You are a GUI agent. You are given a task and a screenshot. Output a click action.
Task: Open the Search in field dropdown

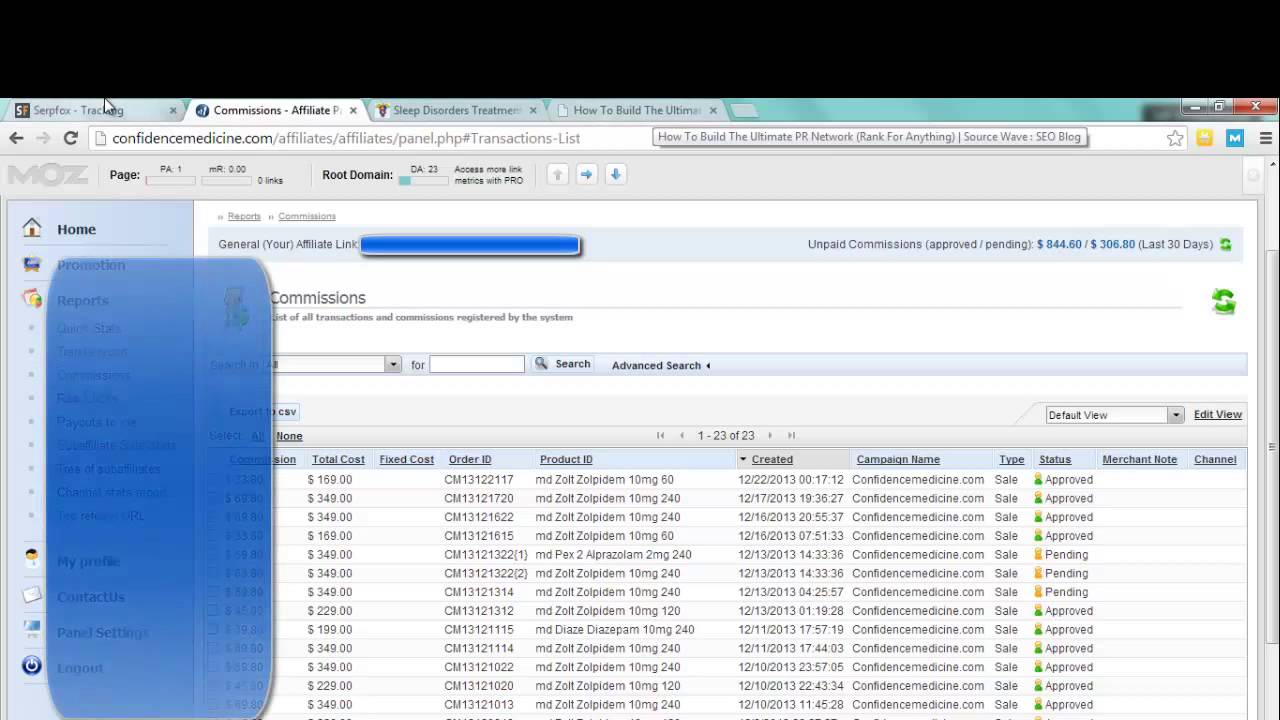(x=333, y=365)
